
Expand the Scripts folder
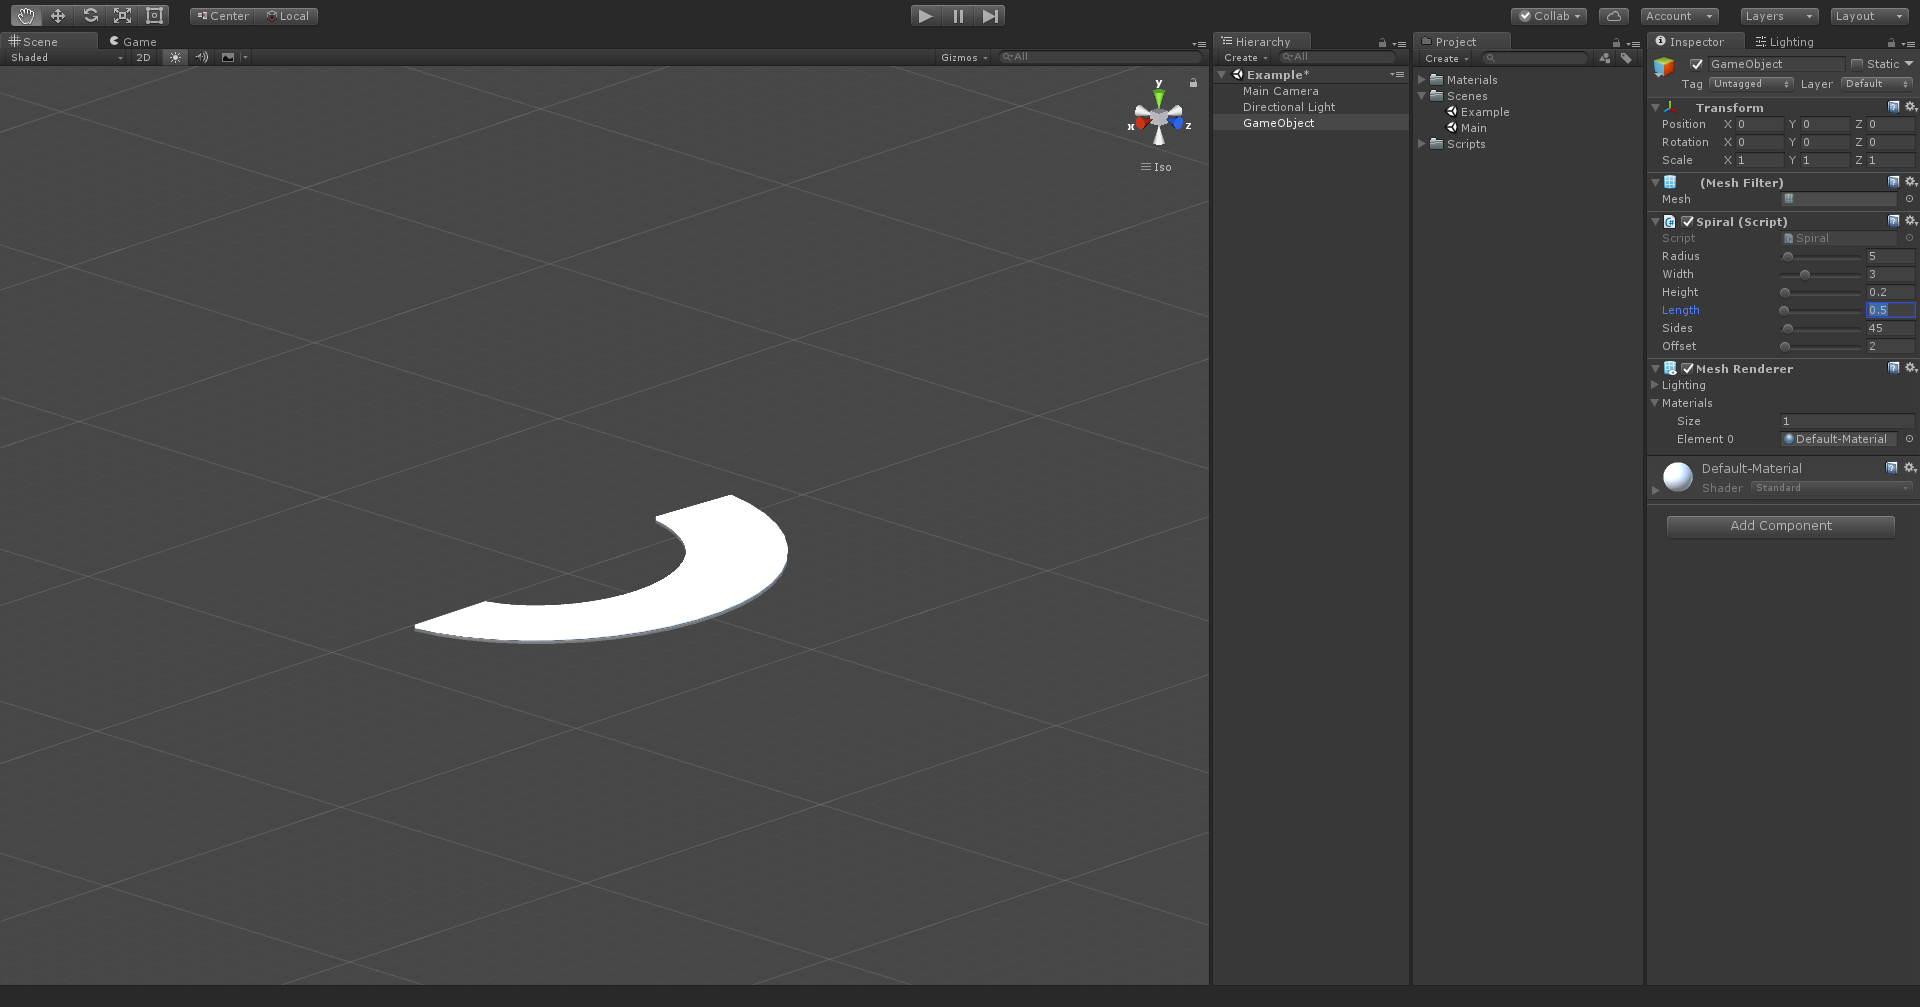1422,144
